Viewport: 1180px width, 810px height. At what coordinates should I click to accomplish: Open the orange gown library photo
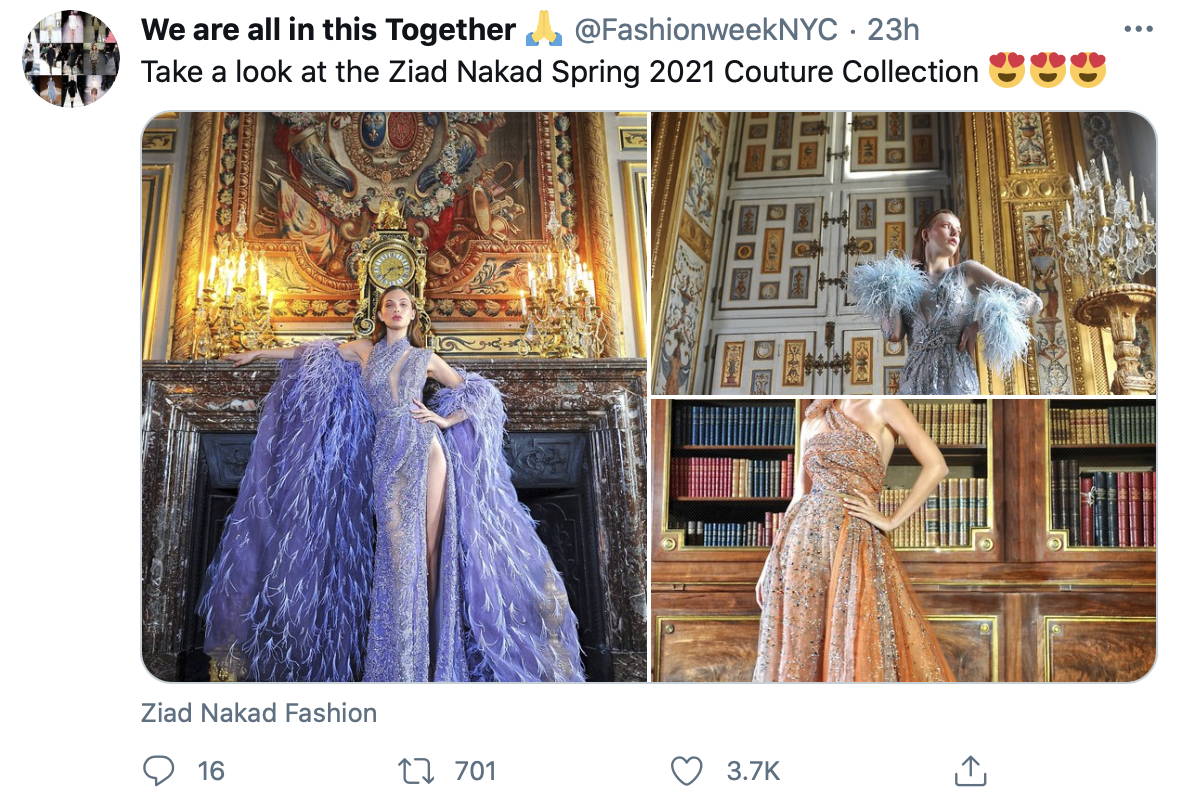903,541
